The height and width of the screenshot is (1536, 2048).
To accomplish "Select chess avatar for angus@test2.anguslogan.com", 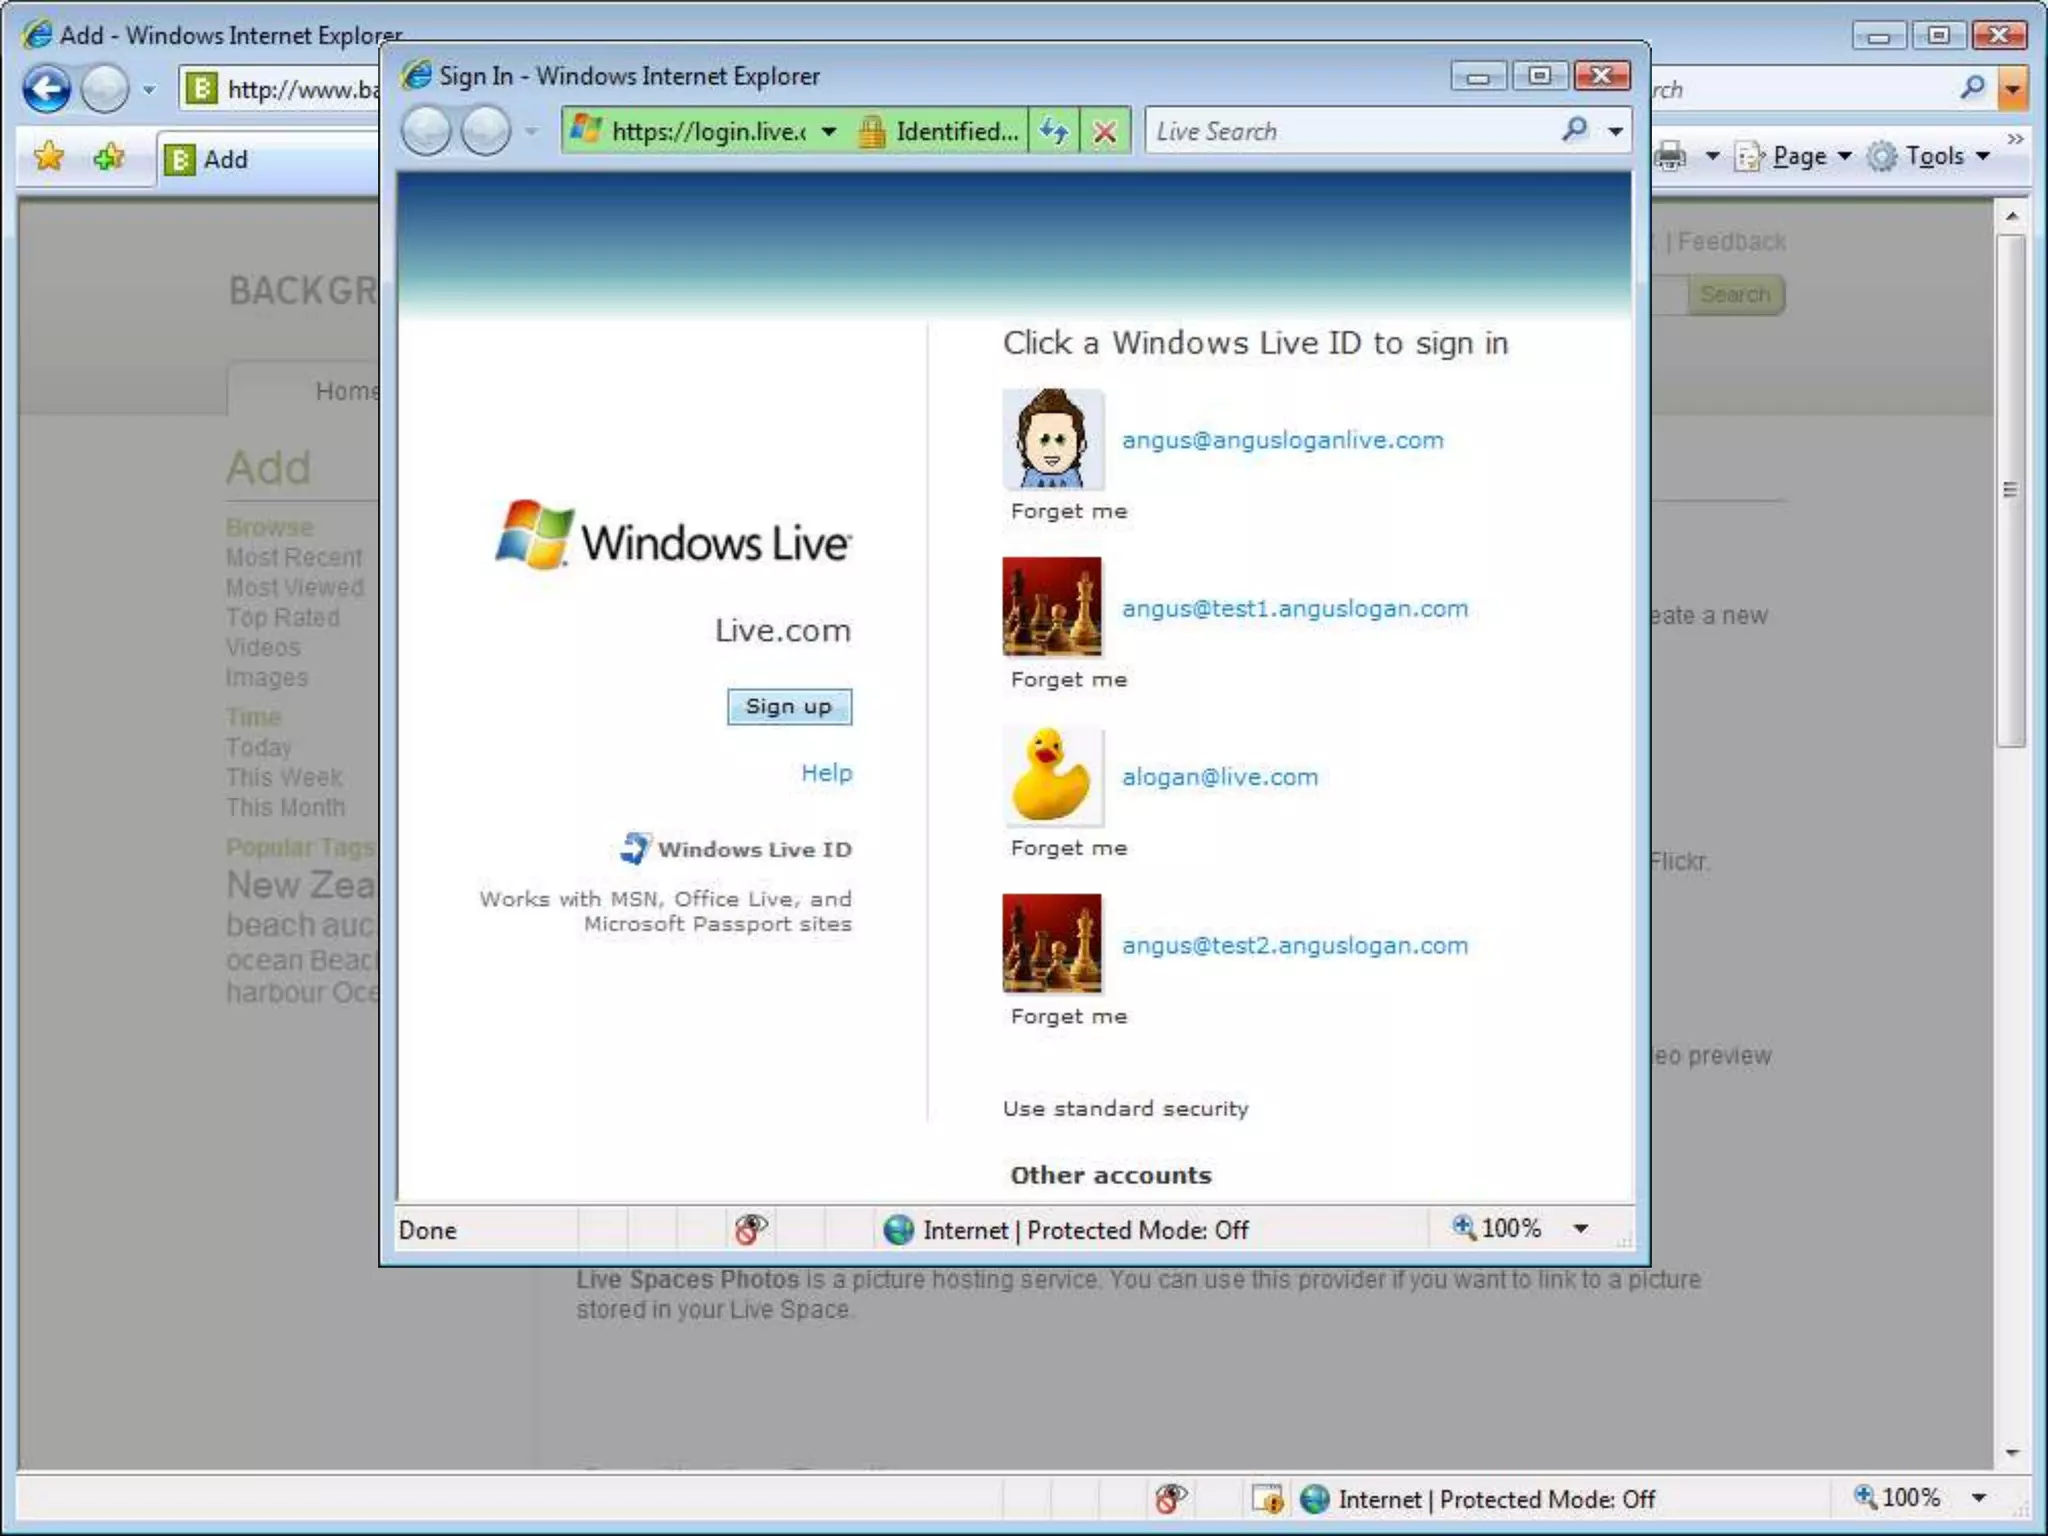I will (1052, 943).
